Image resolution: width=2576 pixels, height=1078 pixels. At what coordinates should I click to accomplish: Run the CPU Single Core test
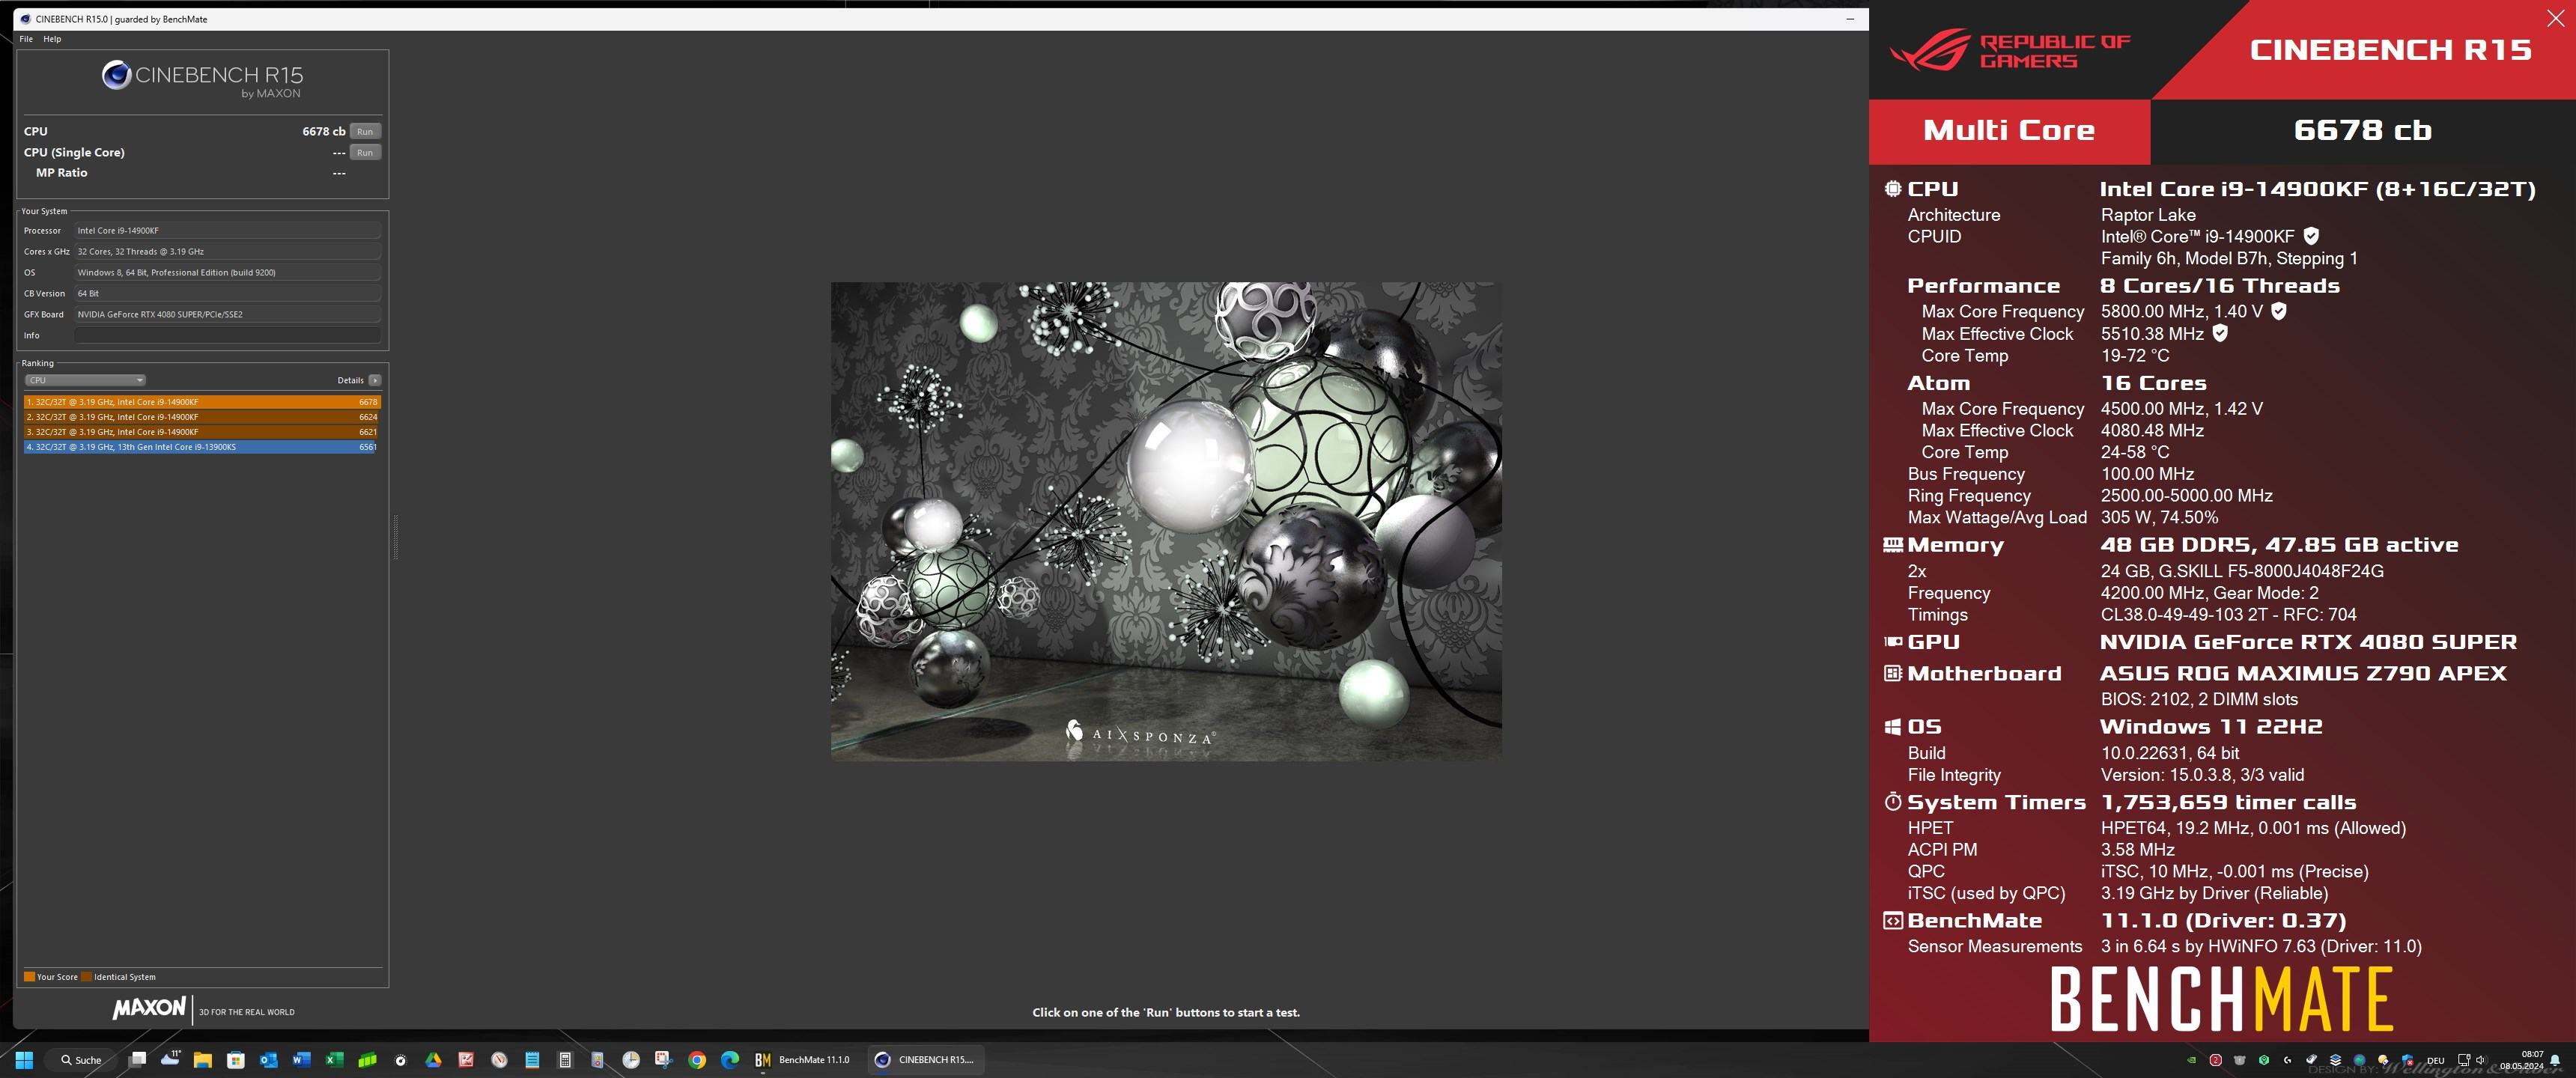(x=365, y=152)
